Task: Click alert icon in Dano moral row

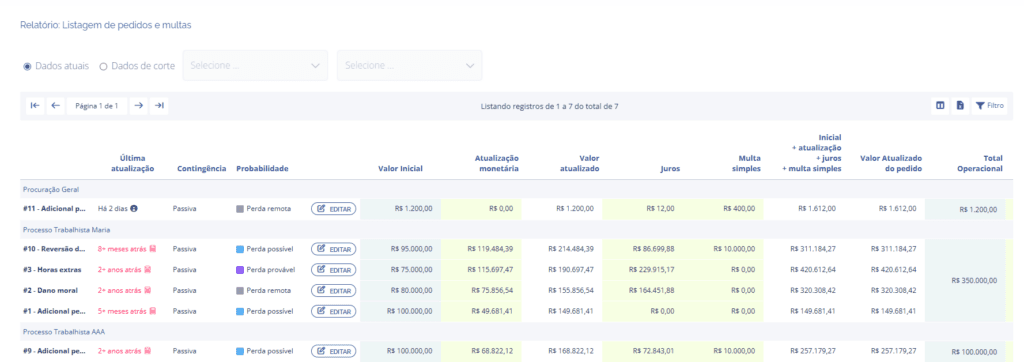Action: [148, 290]
